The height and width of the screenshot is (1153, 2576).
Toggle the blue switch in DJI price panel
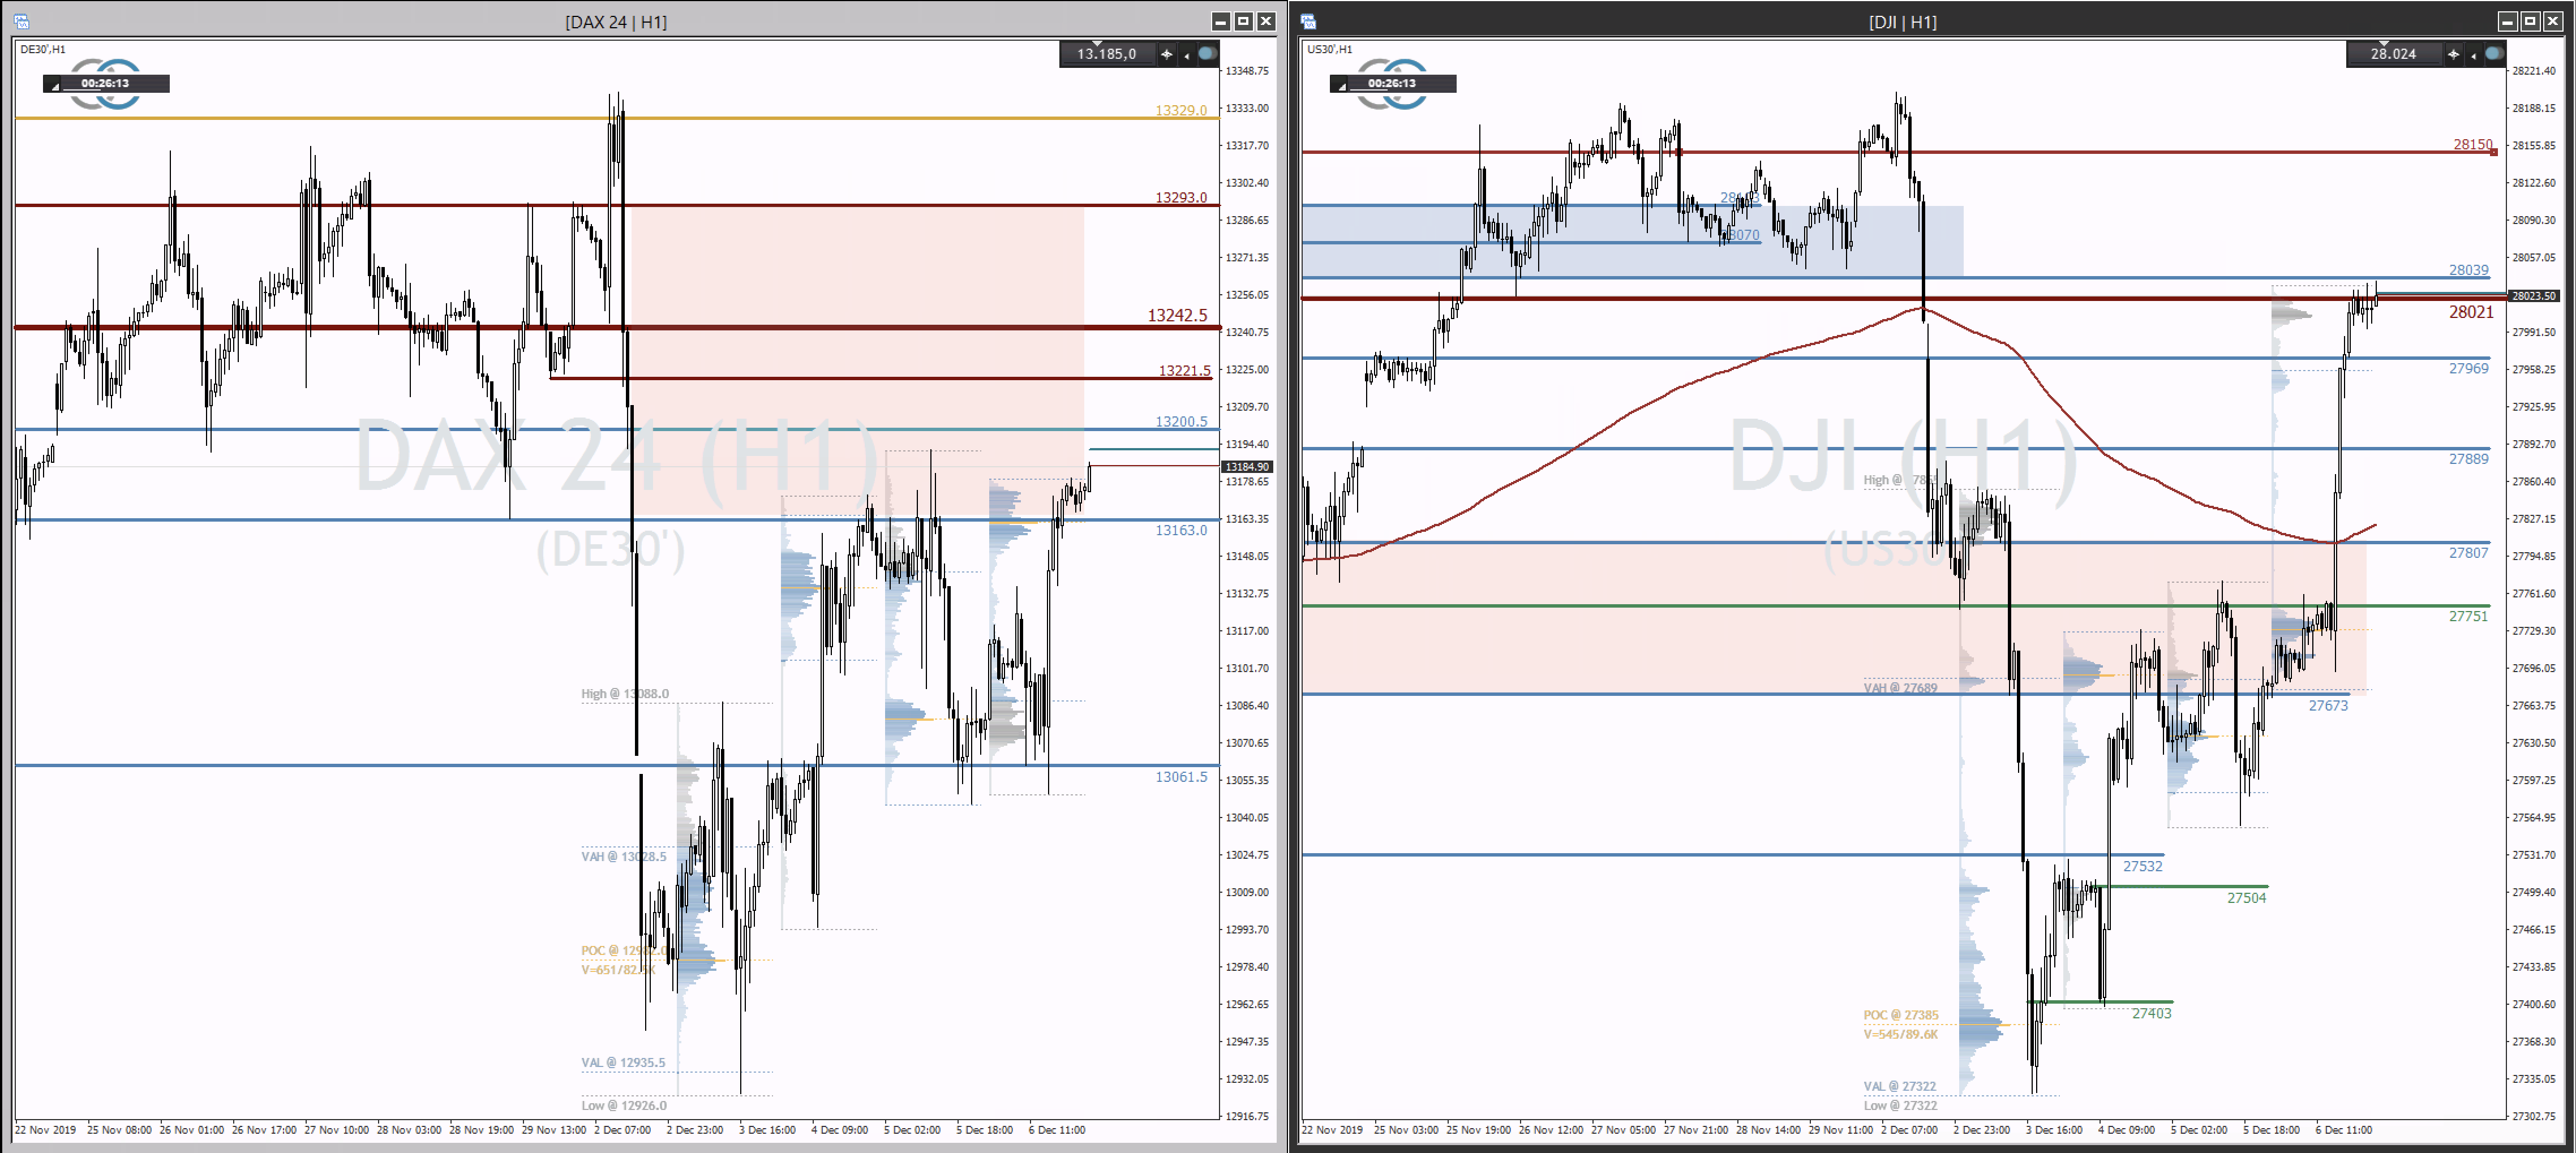point(2495,54)
